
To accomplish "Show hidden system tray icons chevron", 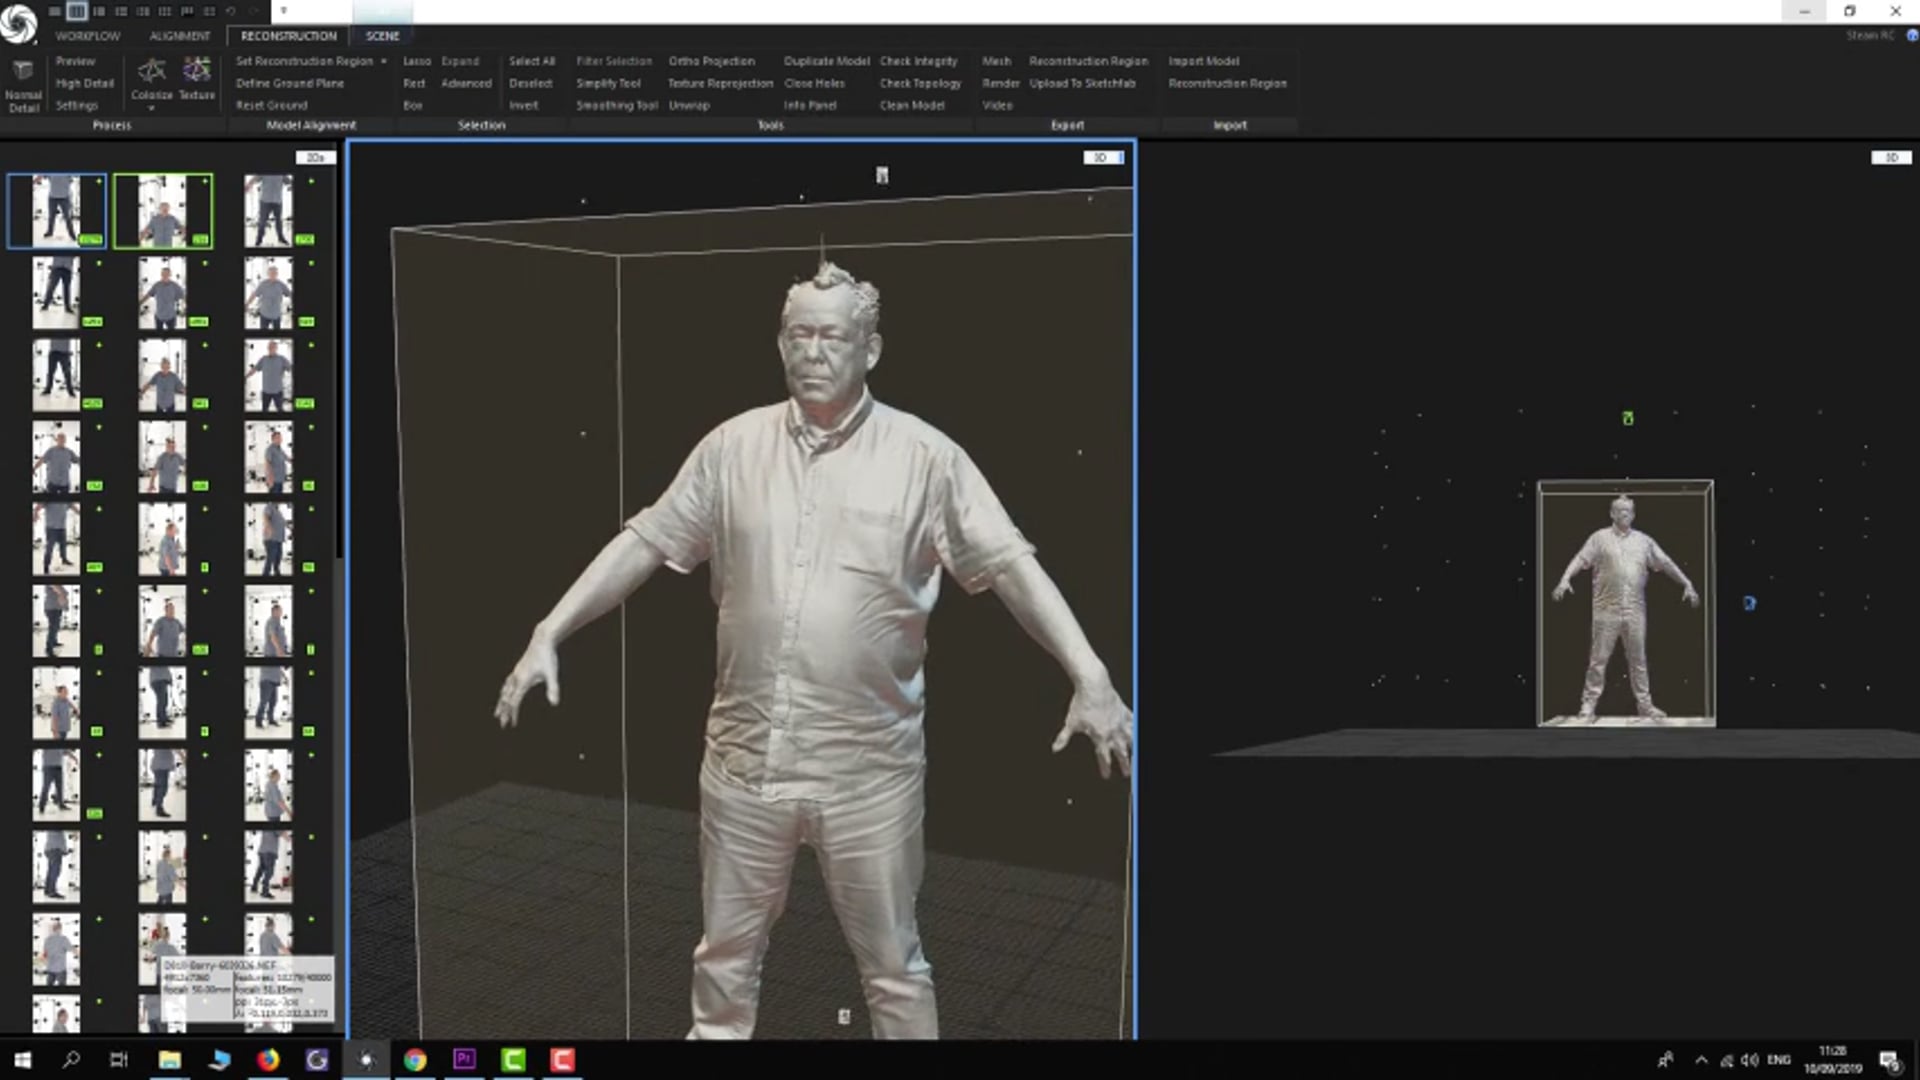I will click(1701, 1060).
